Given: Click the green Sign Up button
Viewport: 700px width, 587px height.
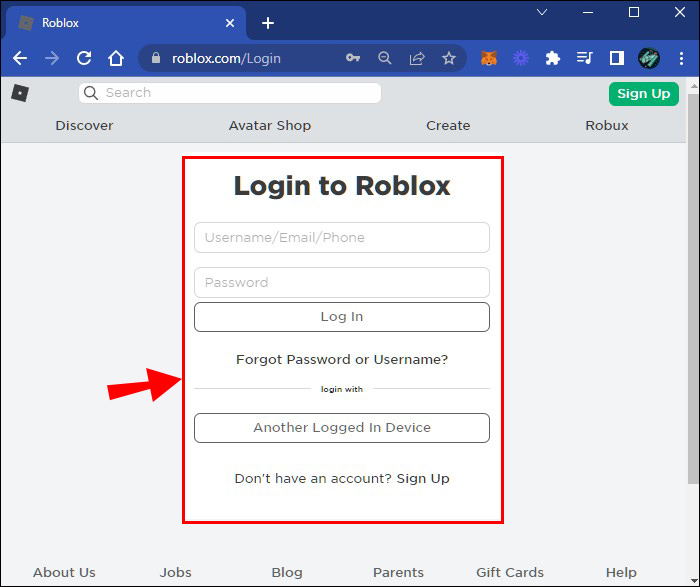Looking at the screenshot, I should (644, 94).
